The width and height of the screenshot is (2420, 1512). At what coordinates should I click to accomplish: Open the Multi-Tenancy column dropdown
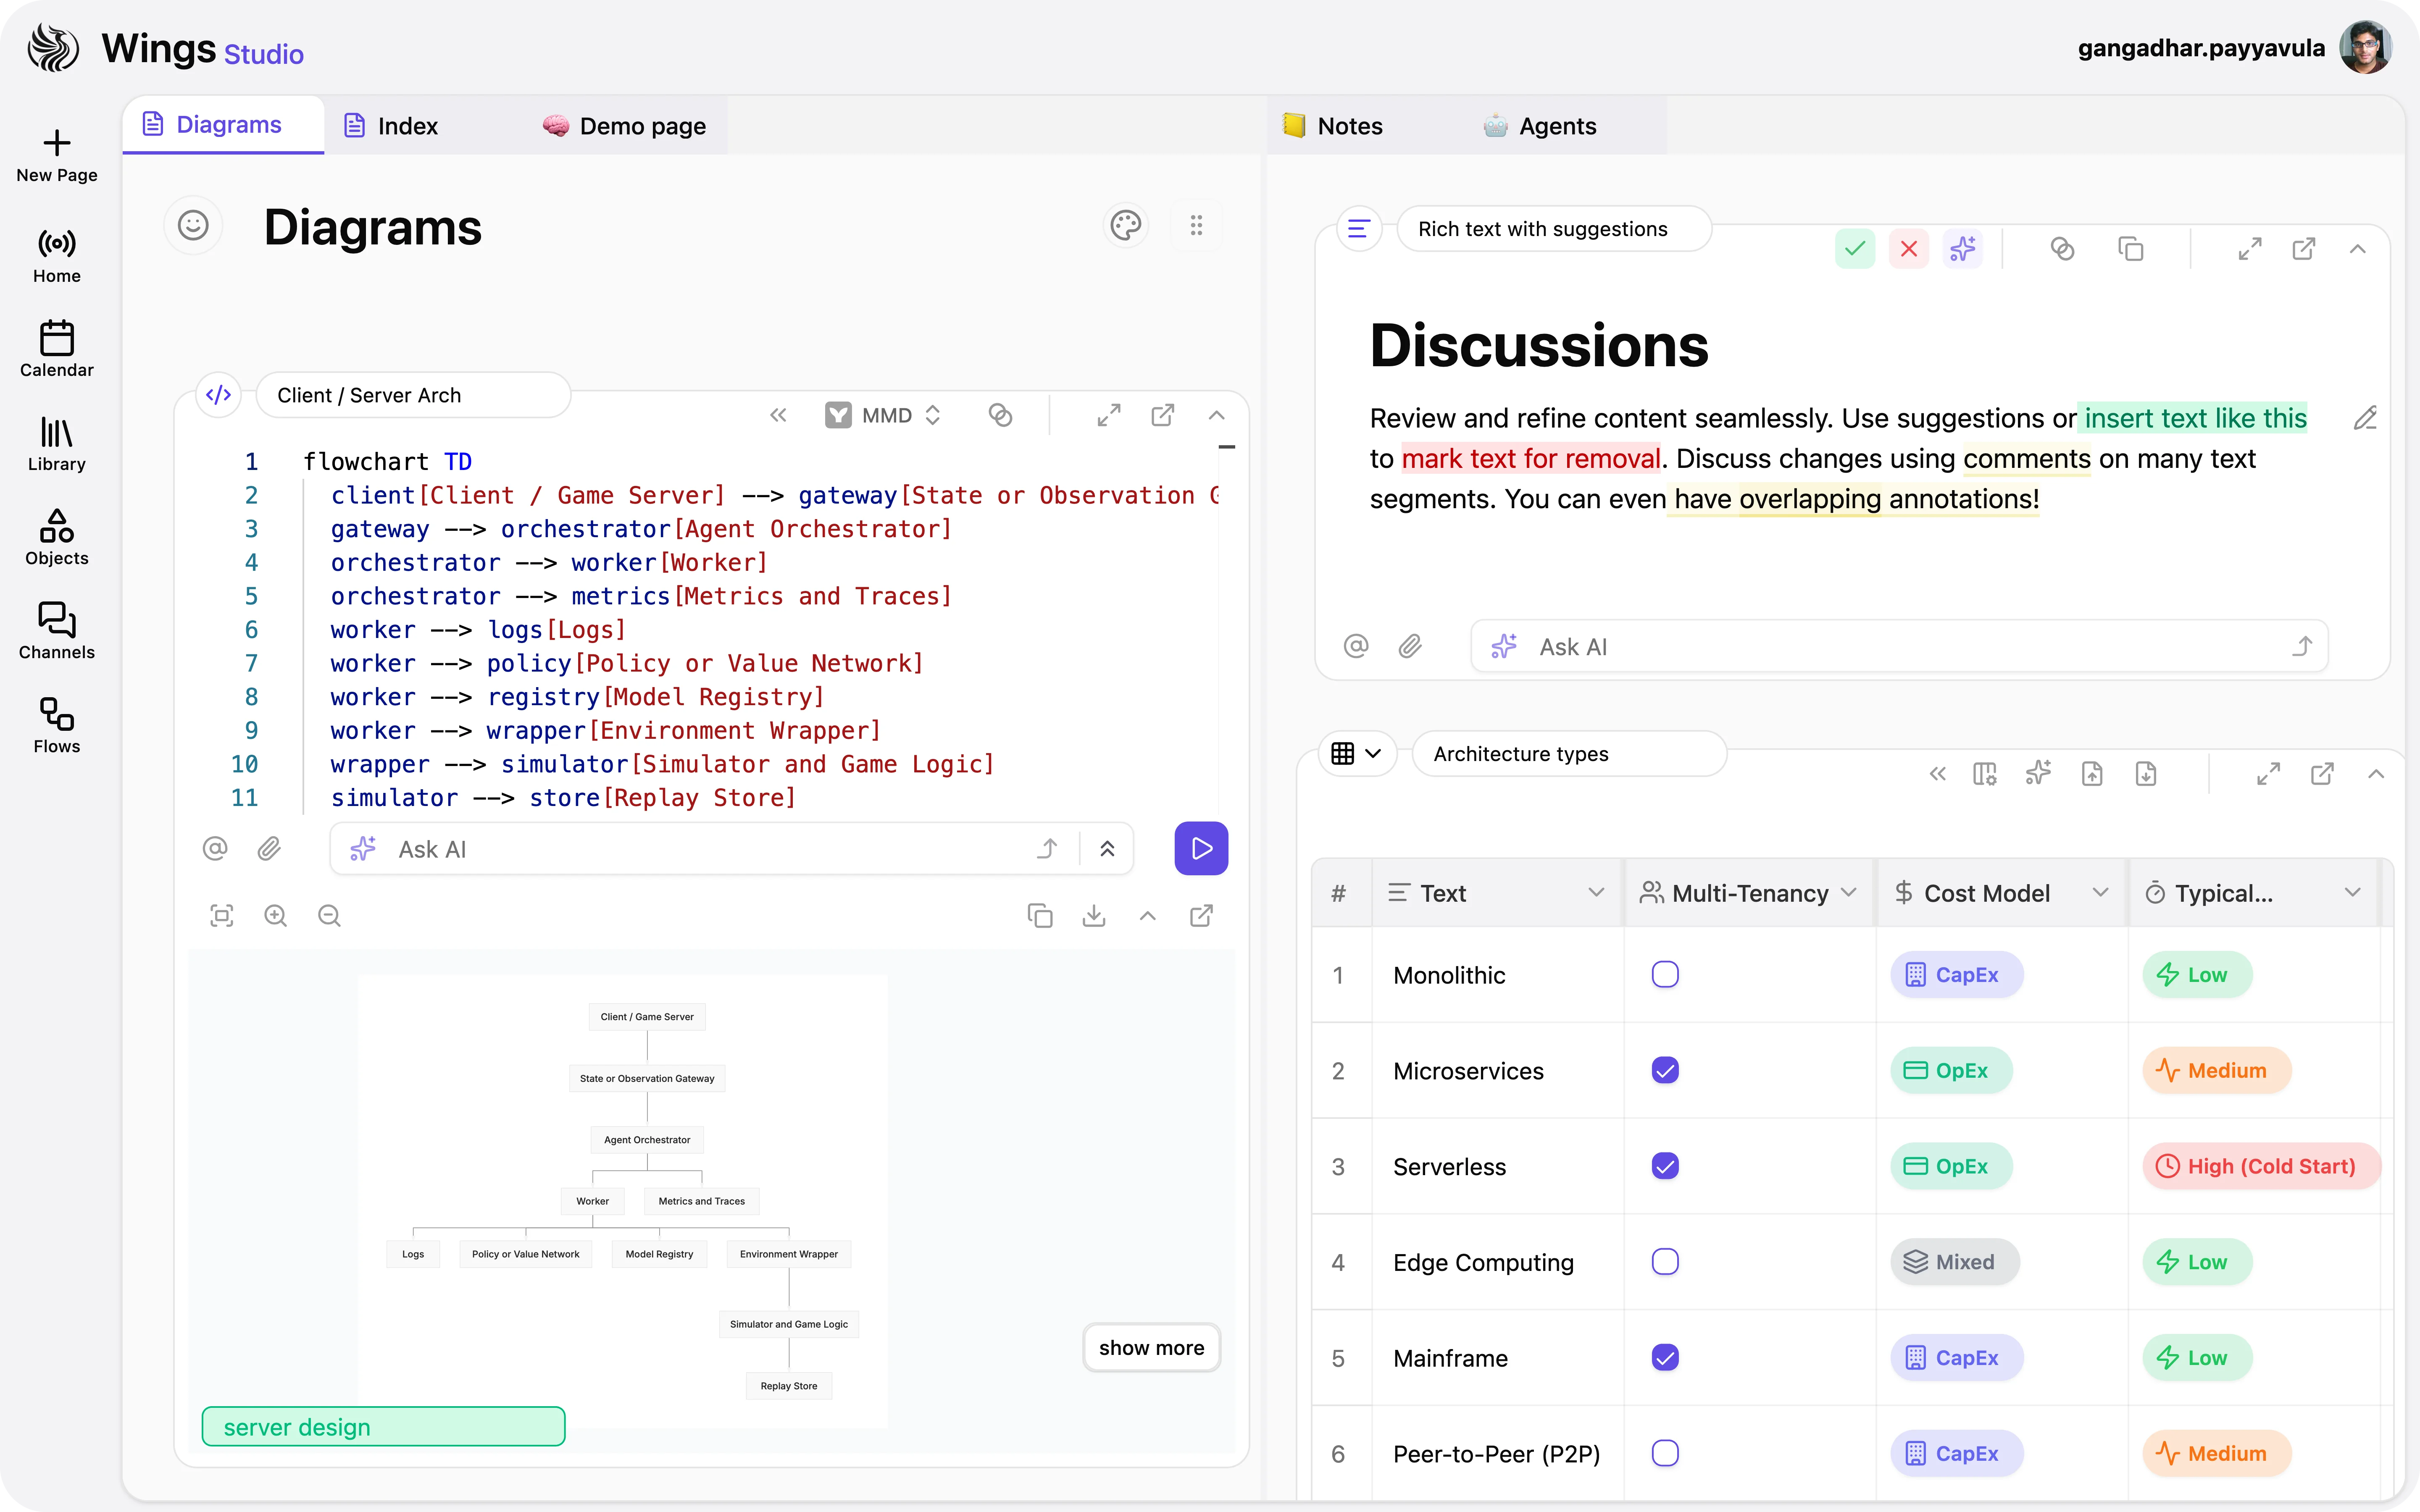click(x=1849, y=893)
